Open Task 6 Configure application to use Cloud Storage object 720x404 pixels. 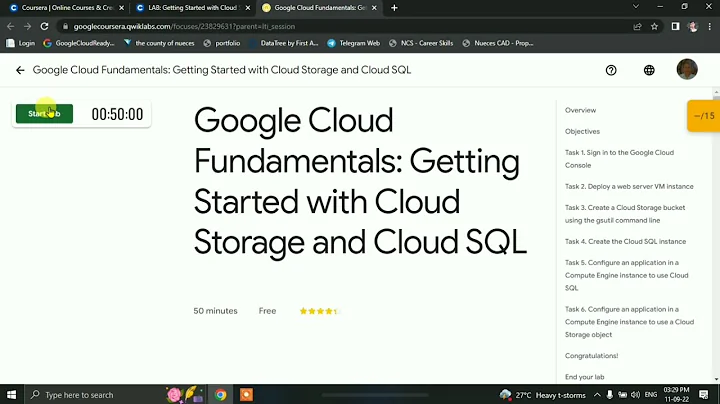630,322
